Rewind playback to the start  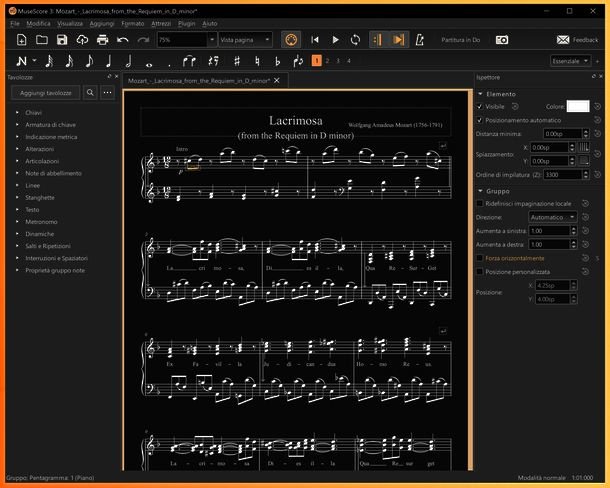coord(315,40)
